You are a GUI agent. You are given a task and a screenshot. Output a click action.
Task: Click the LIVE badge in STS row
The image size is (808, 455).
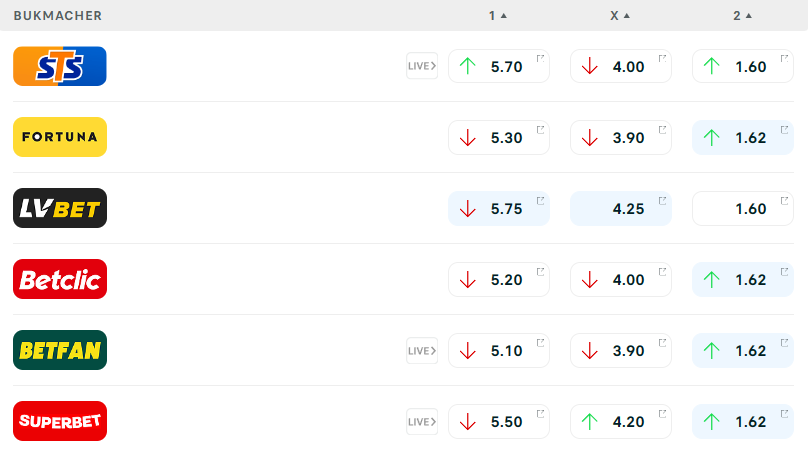coord(422,66)
